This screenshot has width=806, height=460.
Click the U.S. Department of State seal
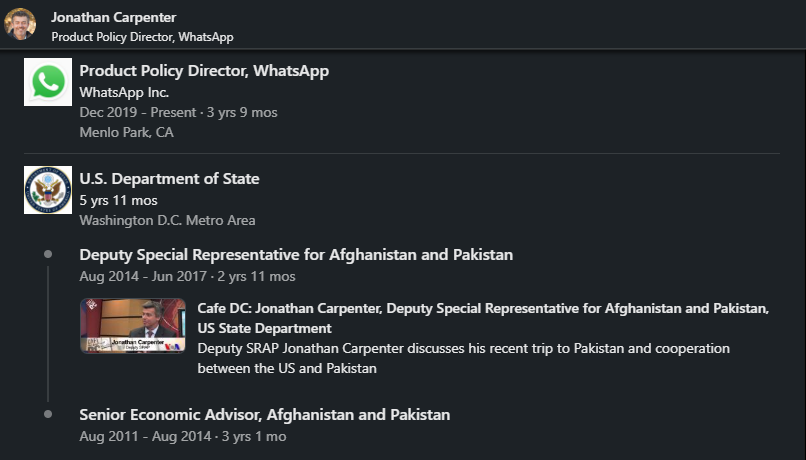coord(48,190)
